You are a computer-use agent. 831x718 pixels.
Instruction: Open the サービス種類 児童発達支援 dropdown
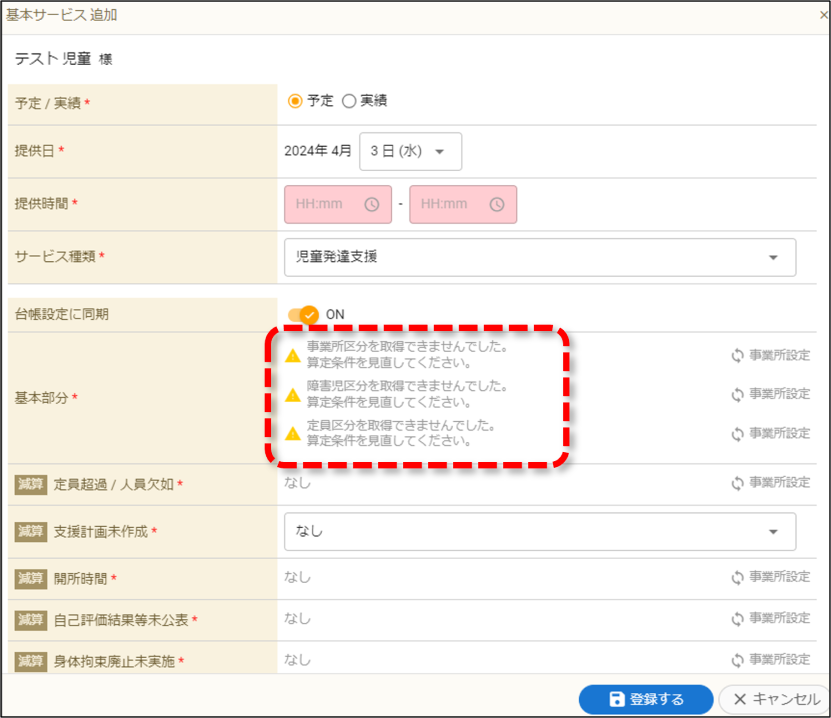click(540, 258)
